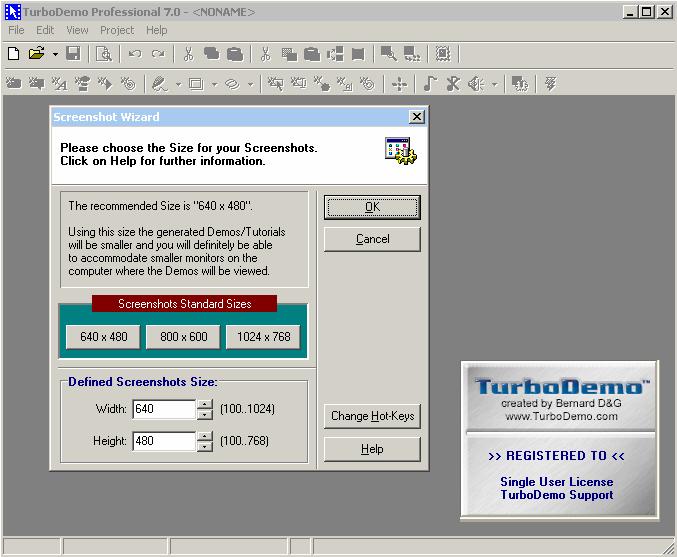Click the TurboDemo app icon in title bar
Image resolution: width=677 pixels, height=557 pixels.
pyautogui.click(x=13, y=12)
